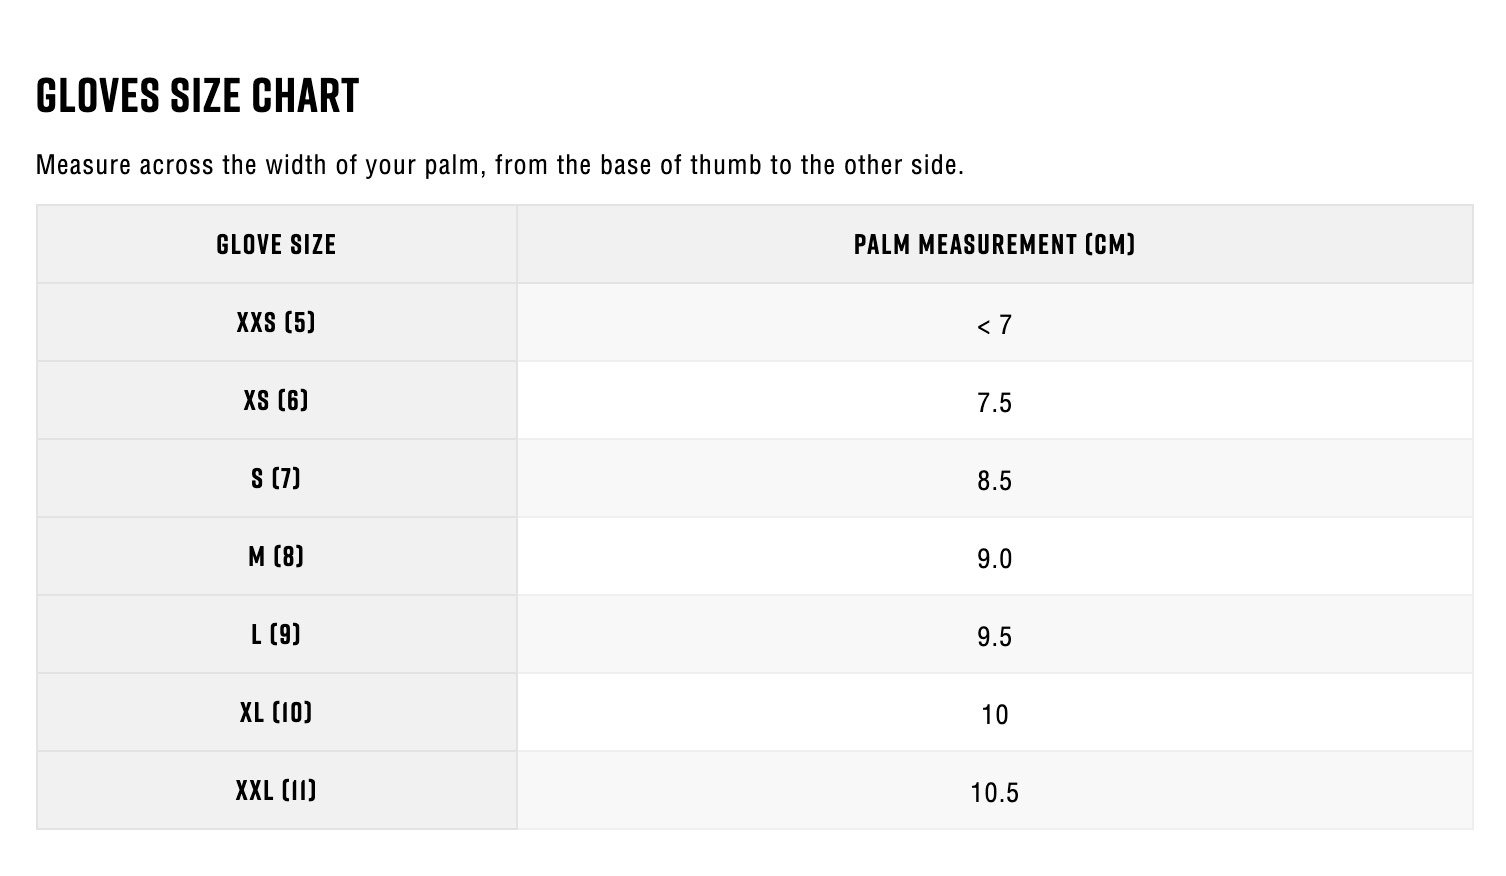This screenshot has height=876, width=1506.
Task: Click the 7.5 palm measurement value
Action: tap(994, 403)
